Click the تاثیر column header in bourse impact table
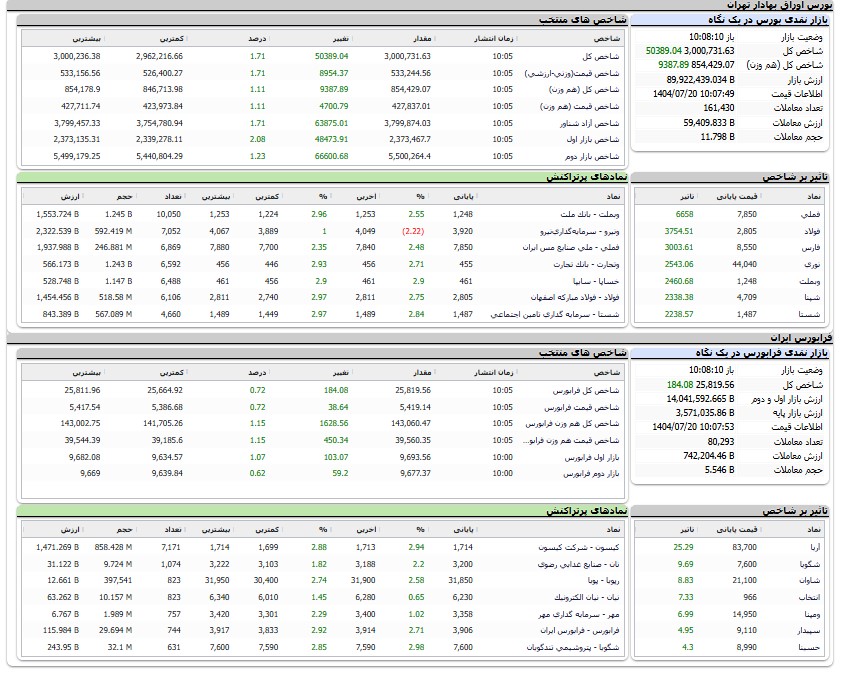 (682, 194)
